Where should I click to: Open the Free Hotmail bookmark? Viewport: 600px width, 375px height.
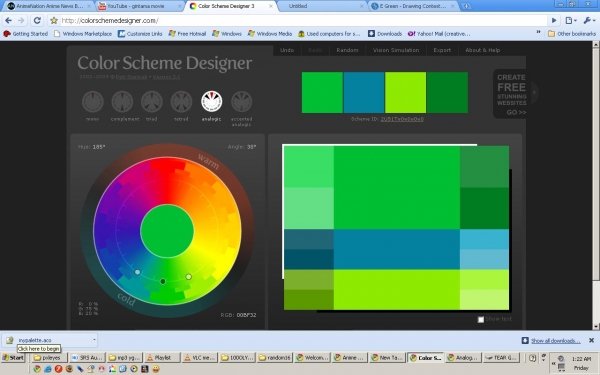187,34
